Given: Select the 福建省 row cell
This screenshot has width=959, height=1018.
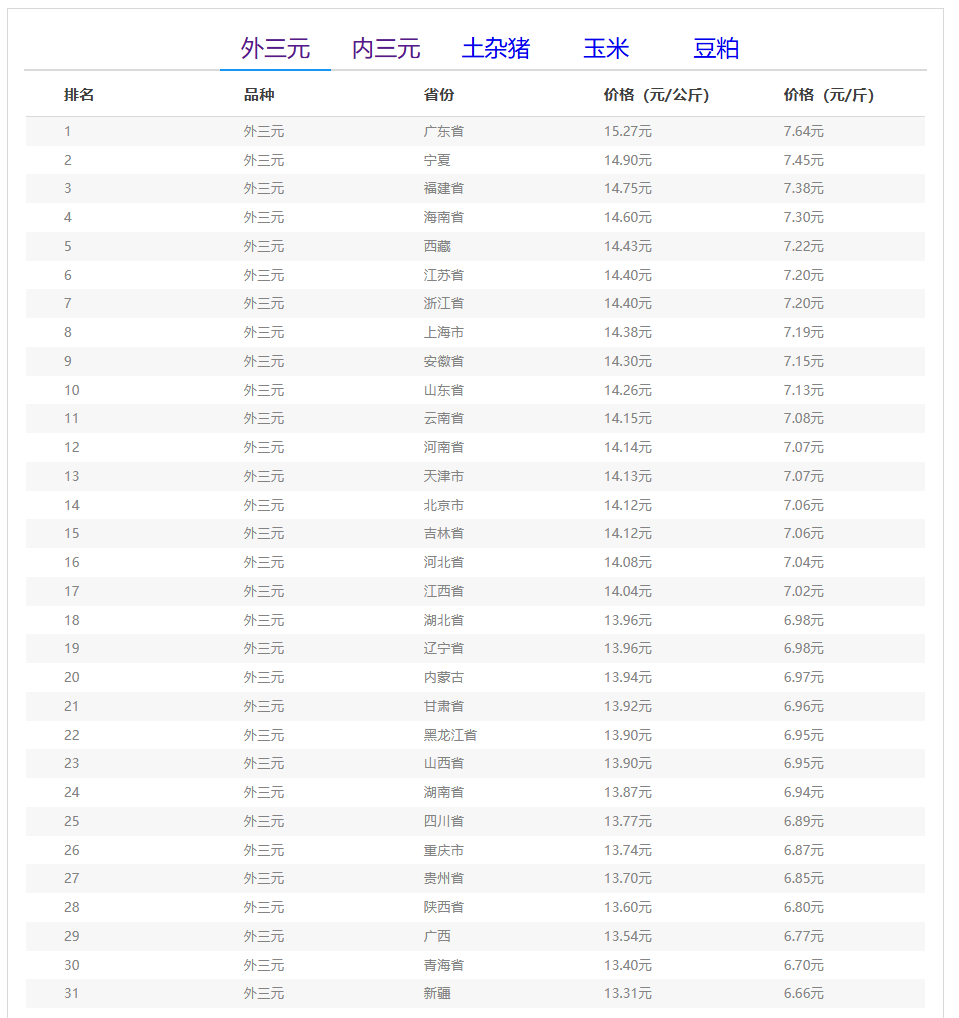Looking at the screenshot, I should point(444,188).
